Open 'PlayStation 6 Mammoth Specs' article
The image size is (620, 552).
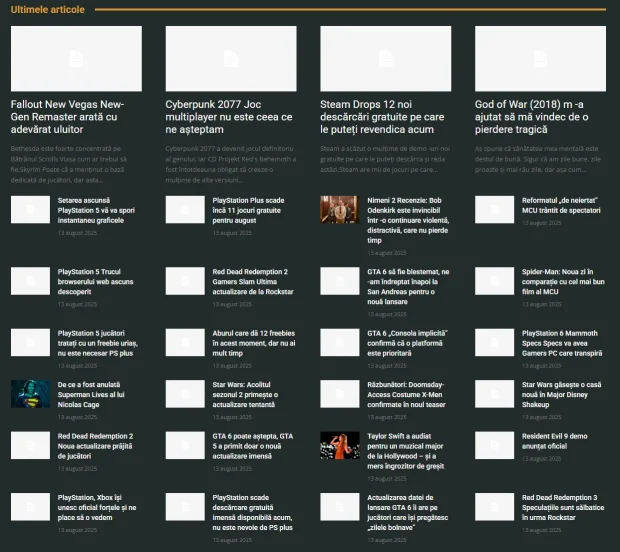coord(562,343)
